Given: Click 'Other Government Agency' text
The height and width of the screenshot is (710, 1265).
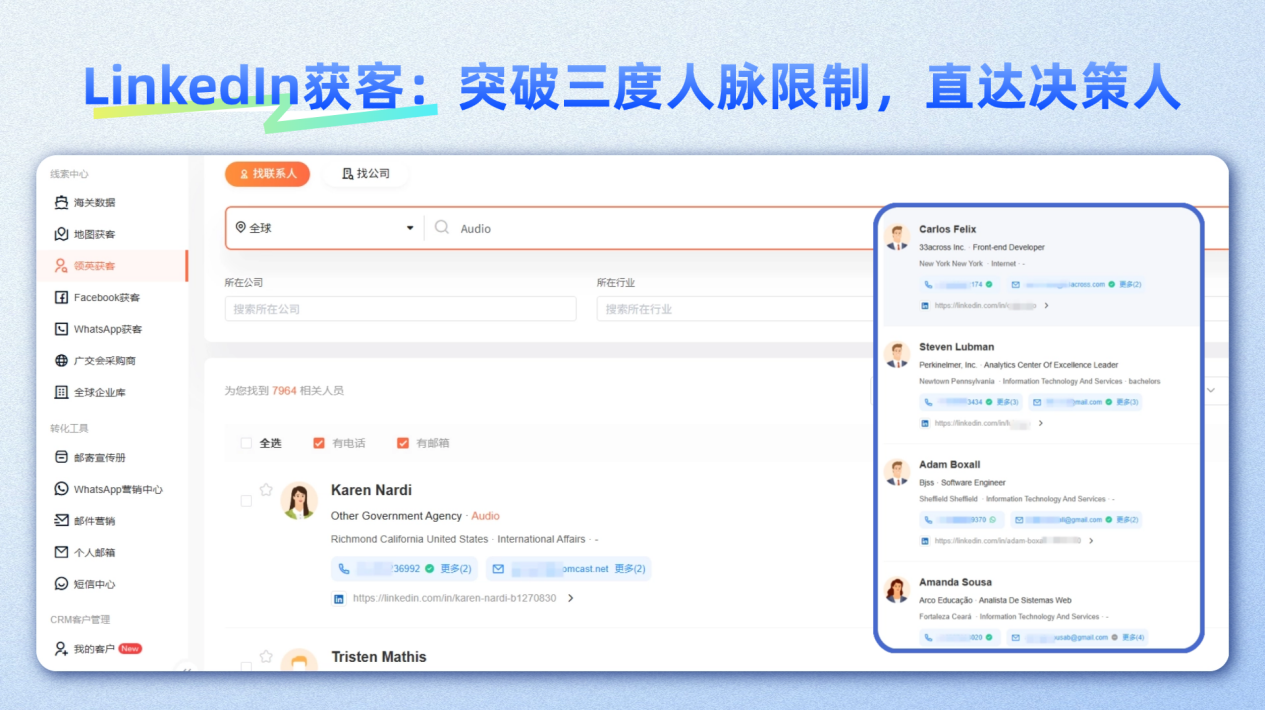Looking at the screenshot, I should click(396, 516).
